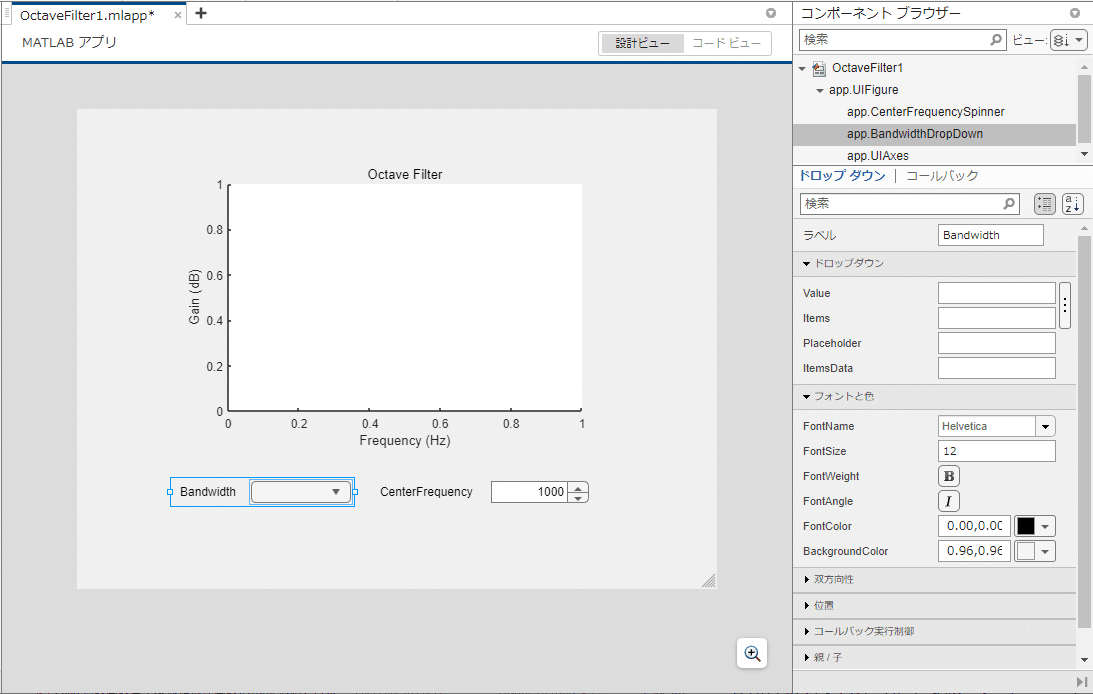Collapse the app.UIFigure tree node
Image resolution: width=1093 pixels, height=694 pixels.
820,91
